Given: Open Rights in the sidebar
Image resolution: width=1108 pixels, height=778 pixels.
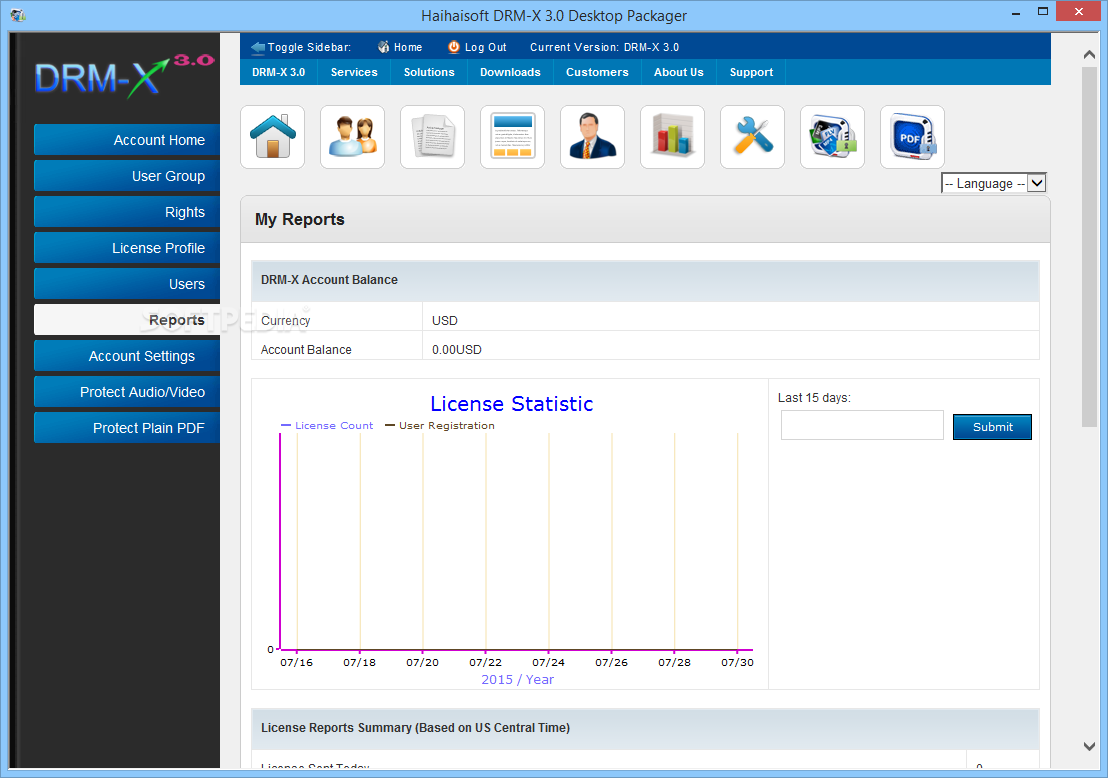Looking at the screenshot, I should [x=127, y=212].
